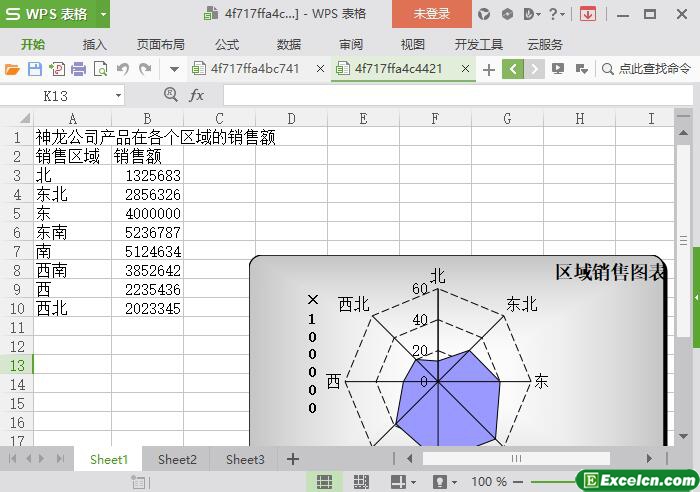700x492 pixels.
Task: Click the red download update icon
Action: point(588,14)
